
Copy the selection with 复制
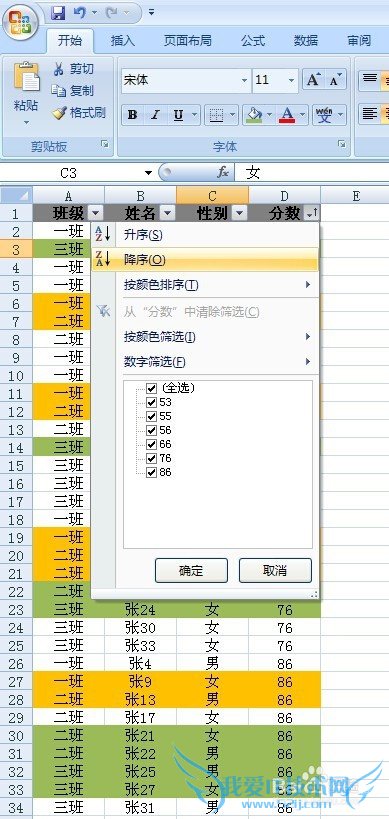74,91
